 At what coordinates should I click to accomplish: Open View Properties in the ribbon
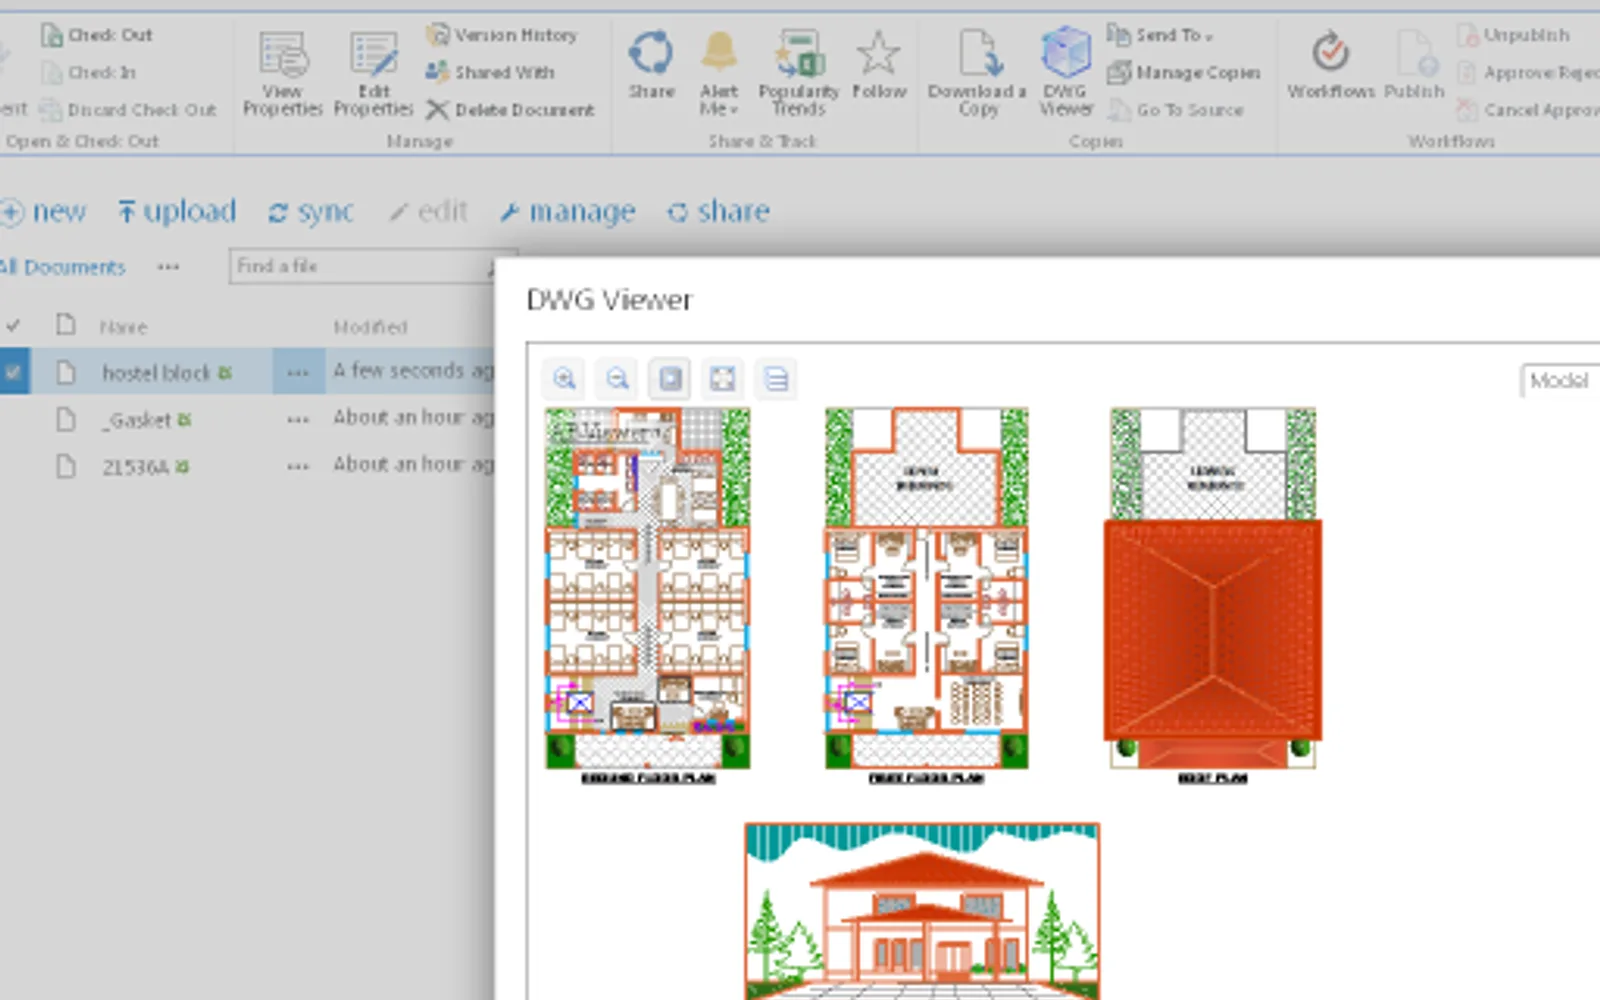coord(282,73)
